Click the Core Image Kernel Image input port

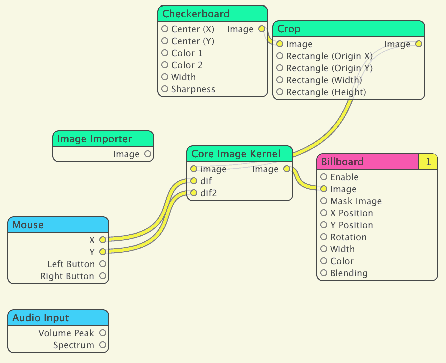[194, 169]
